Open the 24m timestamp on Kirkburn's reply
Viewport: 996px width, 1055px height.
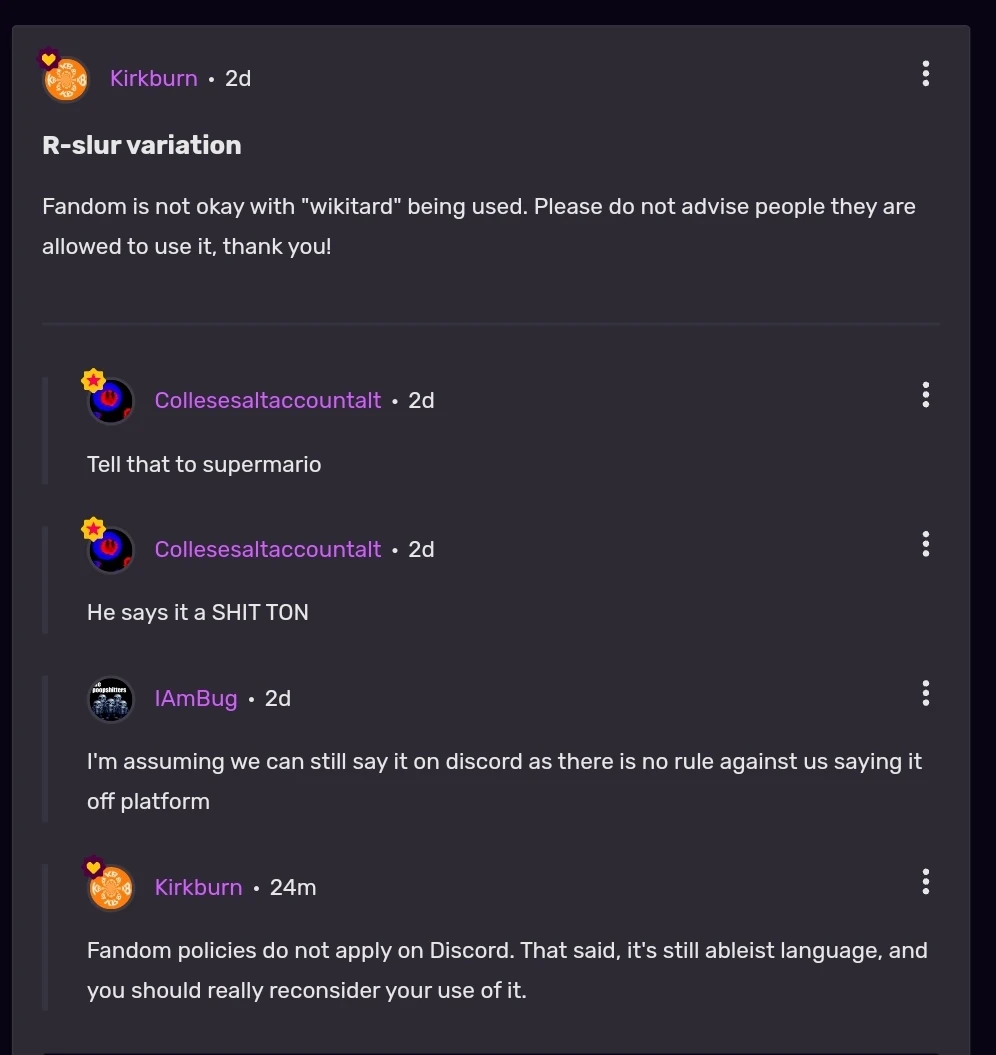pos(293,888)
